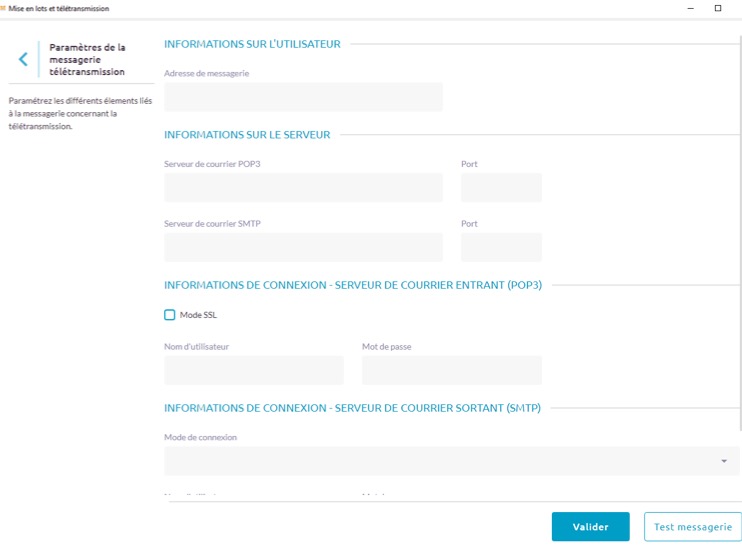Click the POP3 courrier entrant section heading
The width and height of the screenshot is (742, 550).
(353, 285)
